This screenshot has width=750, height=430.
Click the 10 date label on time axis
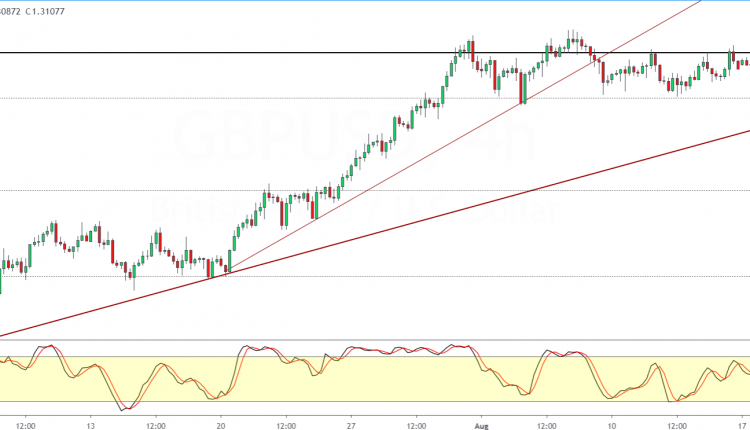[x=611, y=421]
